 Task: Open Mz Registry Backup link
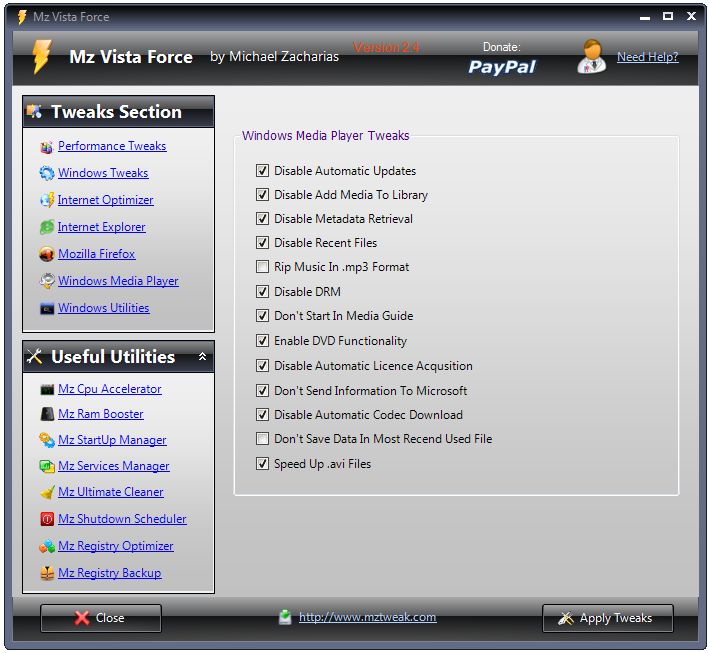(109, 573)
